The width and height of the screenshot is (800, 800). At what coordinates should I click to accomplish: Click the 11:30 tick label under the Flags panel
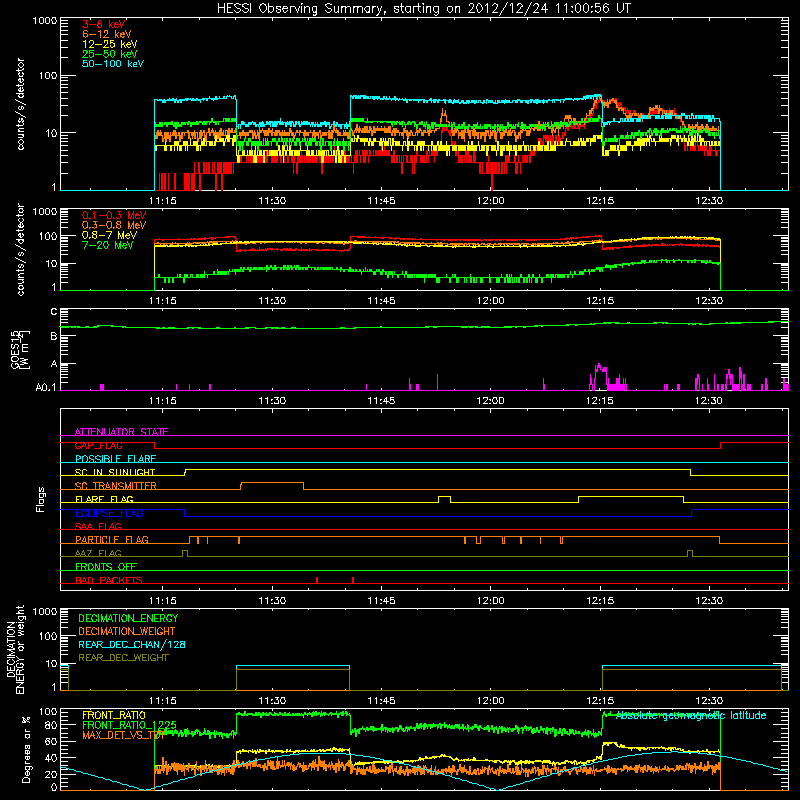272,601
